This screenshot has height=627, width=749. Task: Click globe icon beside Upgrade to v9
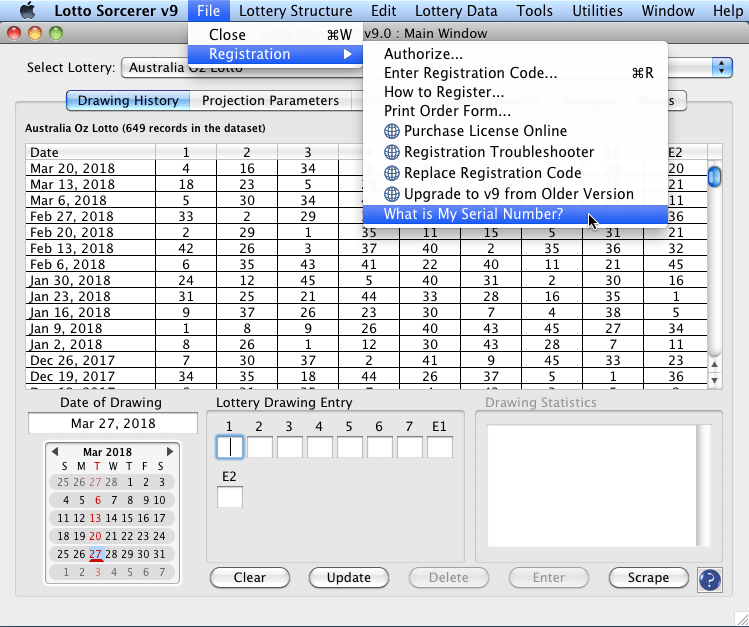click(392, 194)
